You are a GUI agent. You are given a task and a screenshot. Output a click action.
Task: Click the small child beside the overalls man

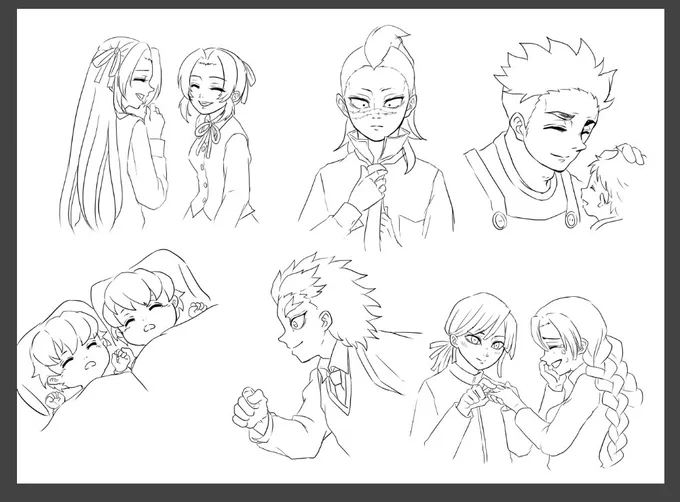tap(611, 186)
